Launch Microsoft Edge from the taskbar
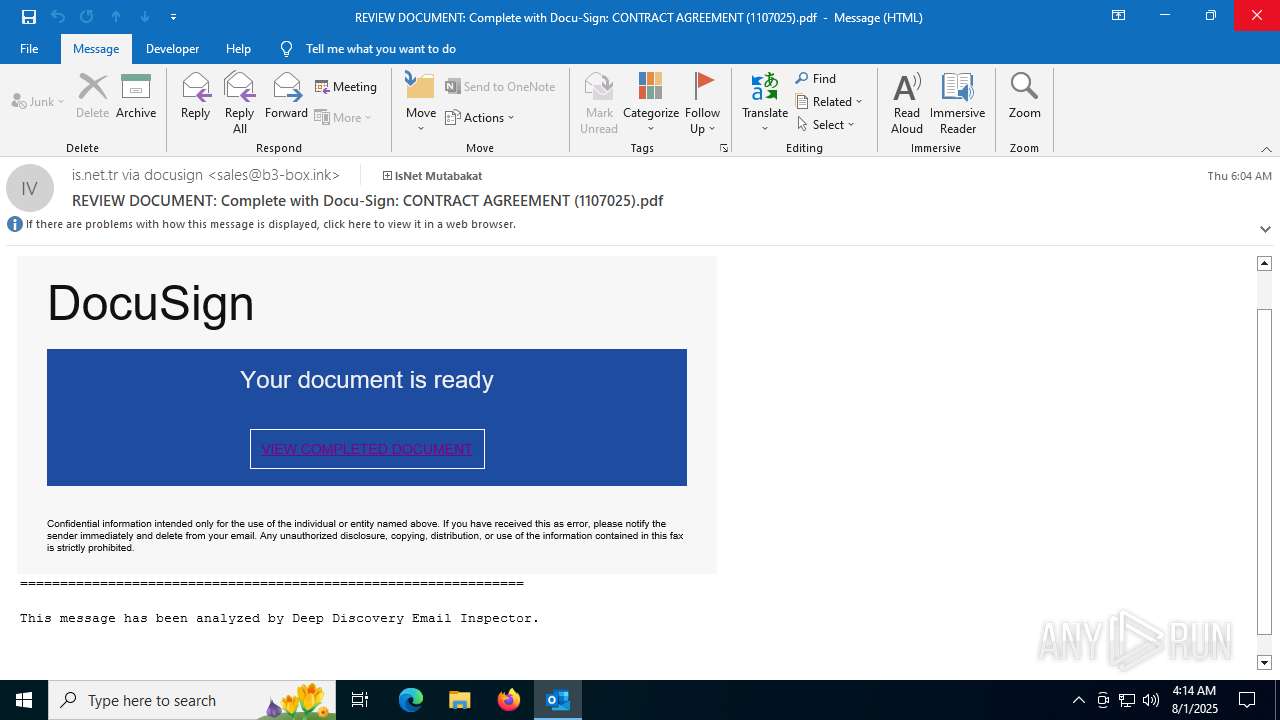Screen dimensions: 1280x720 (411, 700)
